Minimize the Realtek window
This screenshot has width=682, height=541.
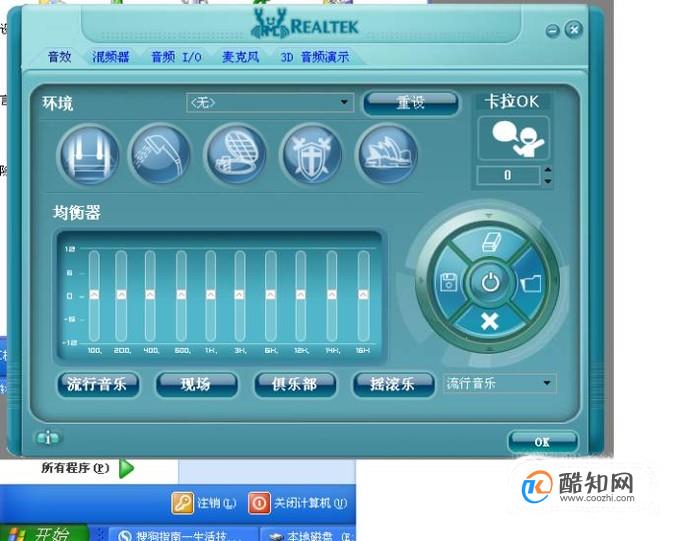[x=552, y=30]
